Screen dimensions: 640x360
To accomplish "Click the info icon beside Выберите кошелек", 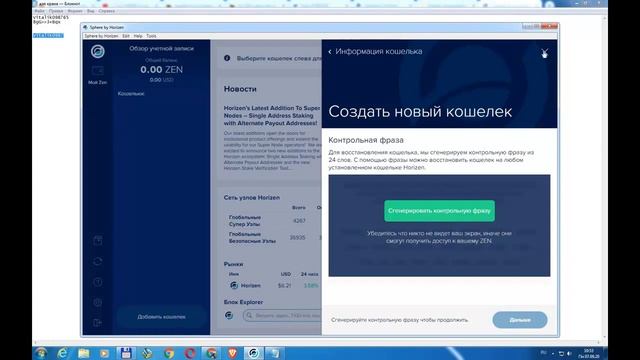I will tap(227, 58).
